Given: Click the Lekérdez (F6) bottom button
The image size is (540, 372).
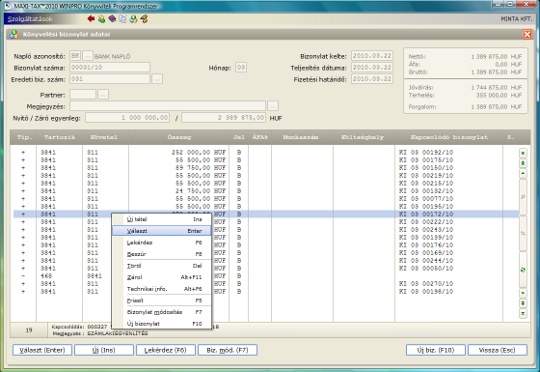Looking at the screenshot, I should [x=166, y=350].
